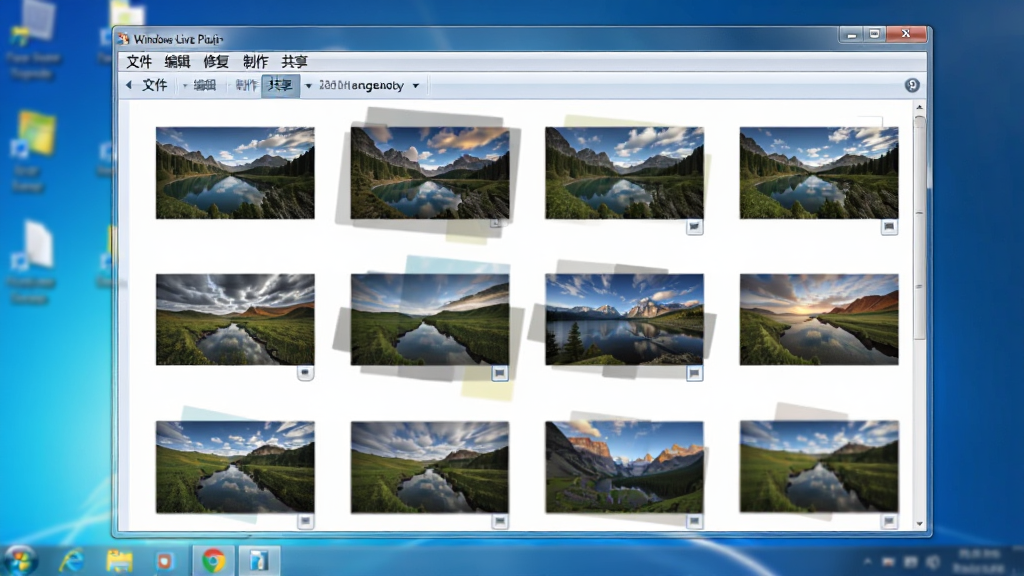
Task: Launch Internet Explorer from the taskbar
Action: click(x=72, y=560)
